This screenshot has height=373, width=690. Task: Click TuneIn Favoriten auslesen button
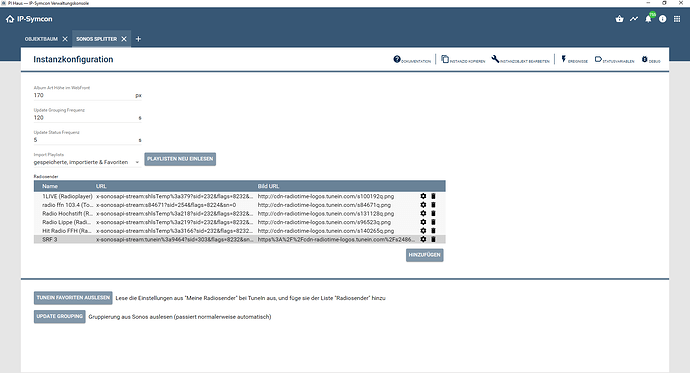click(73, 298)
